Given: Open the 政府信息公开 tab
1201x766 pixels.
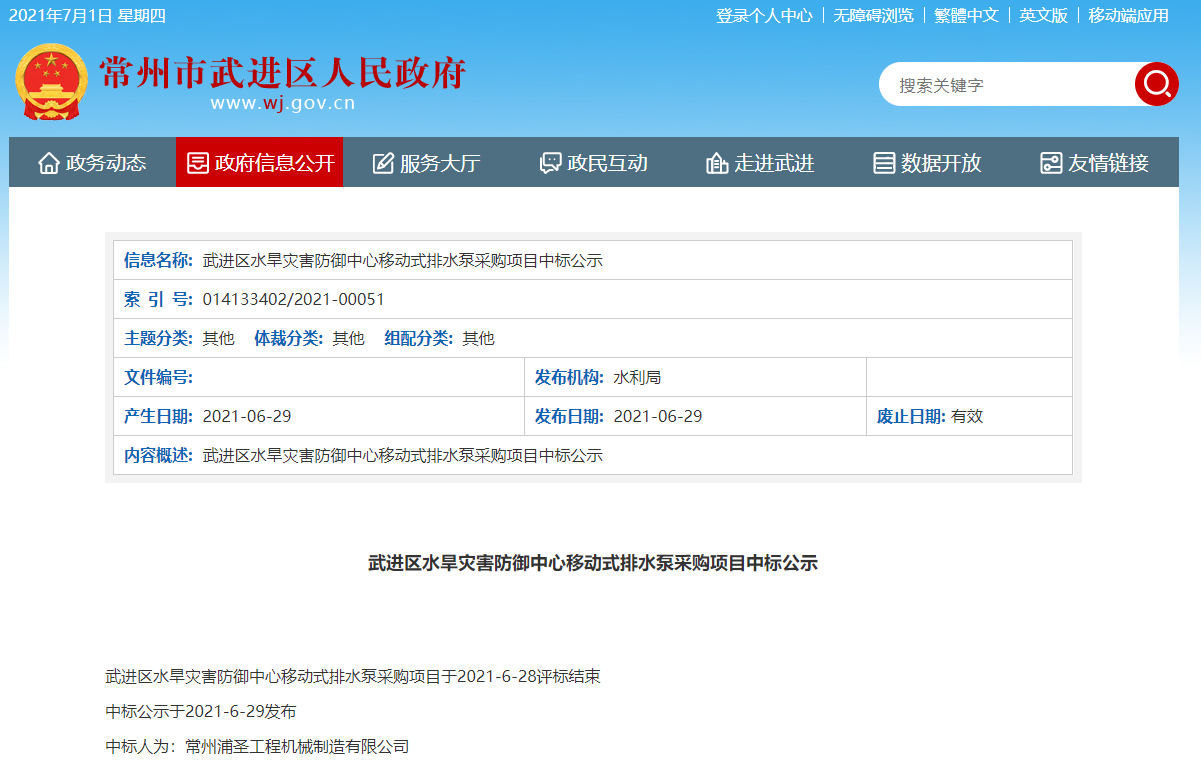Looking at the screenshot, I should (260, 162).
